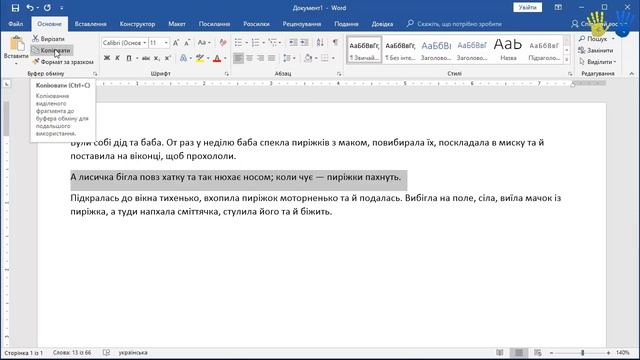The height and width of the screenshot is (360, 640).
Task: Increase font size icon
Action: [x=176, y=43]
